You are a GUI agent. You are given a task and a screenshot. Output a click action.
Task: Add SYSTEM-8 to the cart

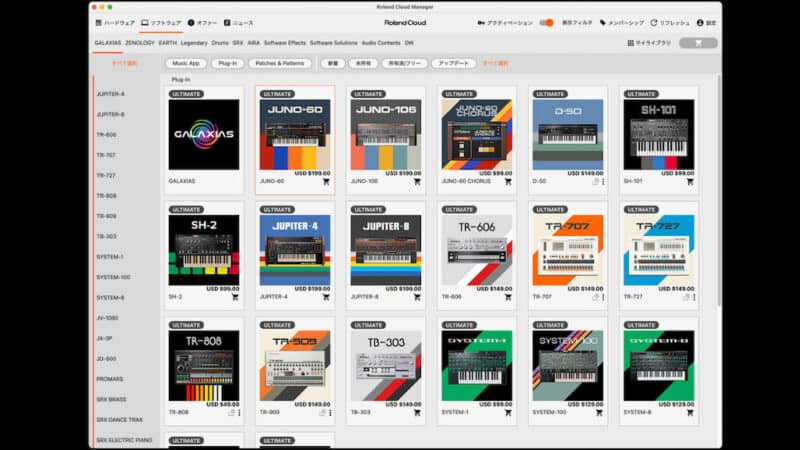(x=690, y=413)
